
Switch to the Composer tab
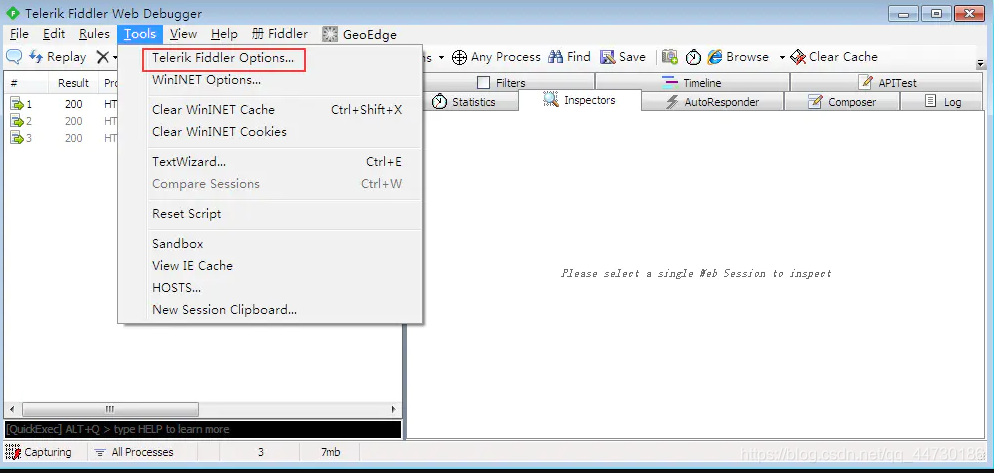[842, 101]
